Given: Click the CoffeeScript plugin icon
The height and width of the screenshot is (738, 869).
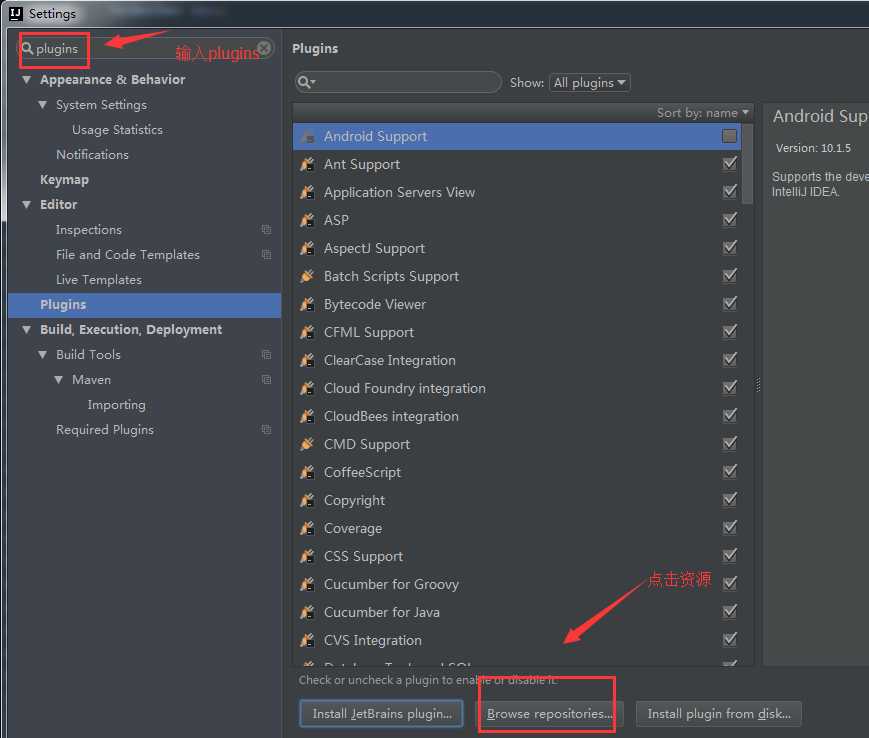Looking at the screenshot, I should [x=307, y=472].
